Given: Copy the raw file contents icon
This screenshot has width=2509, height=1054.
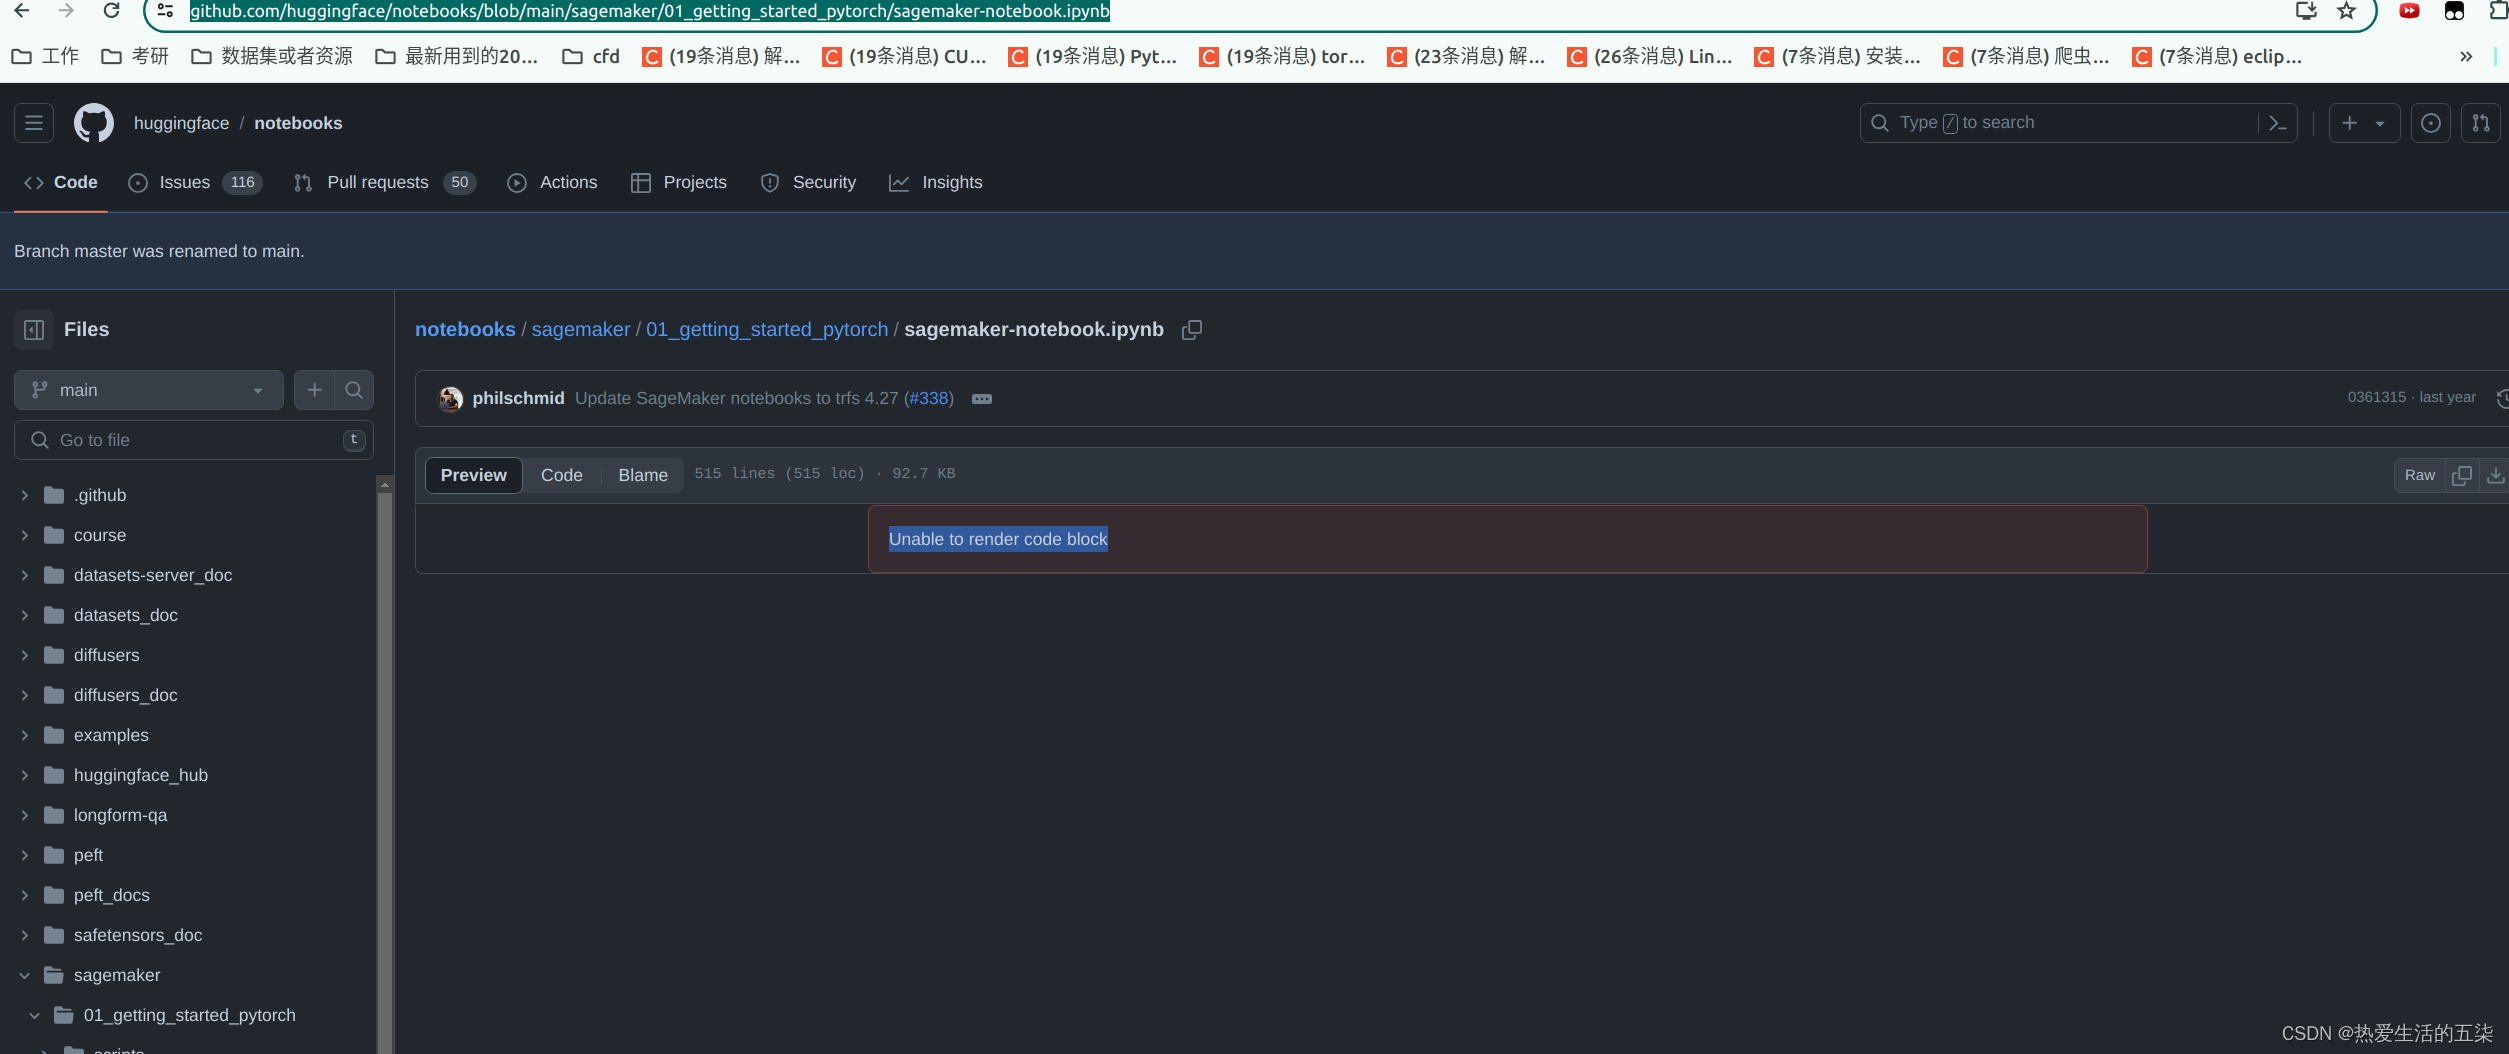Looking at the screenshot, I should pos(2461,475).
